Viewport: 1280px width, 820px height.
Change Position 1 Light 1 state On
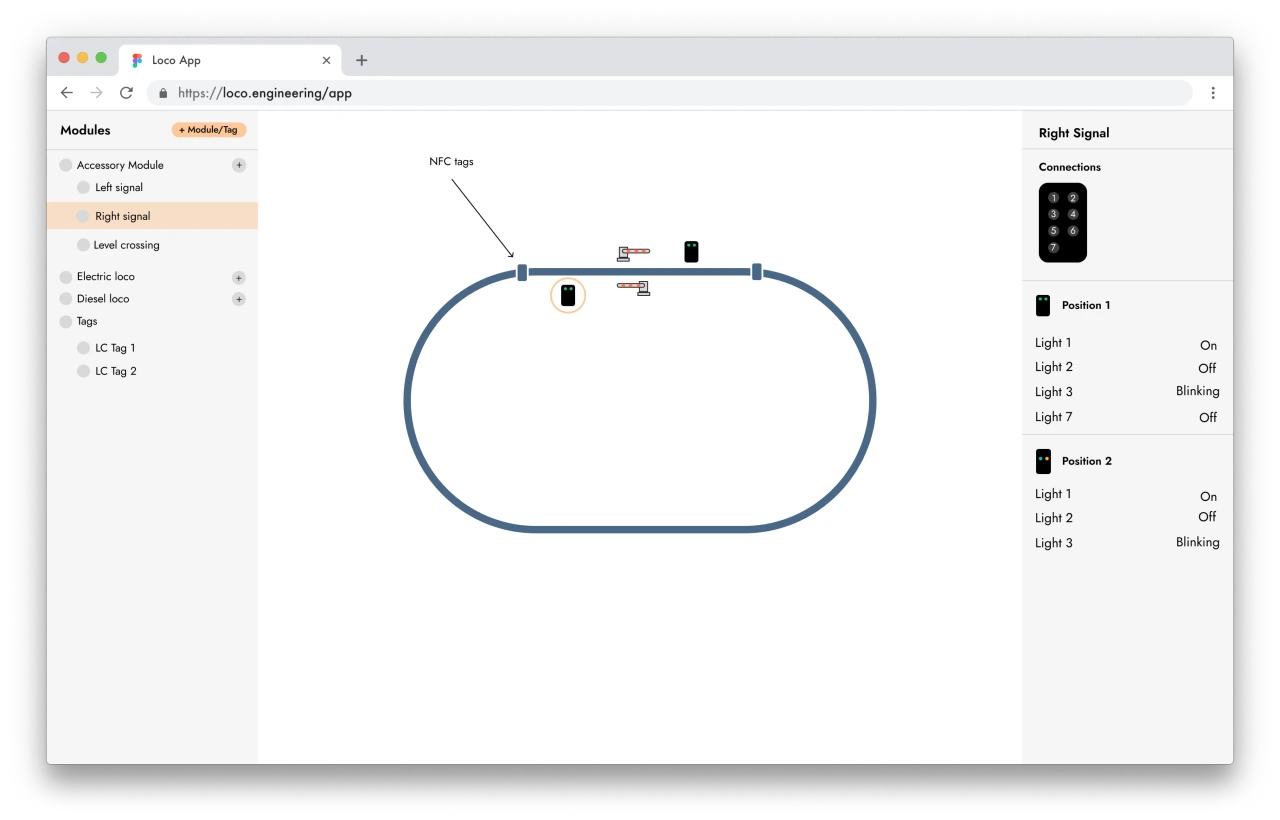tap(1208, 345)
